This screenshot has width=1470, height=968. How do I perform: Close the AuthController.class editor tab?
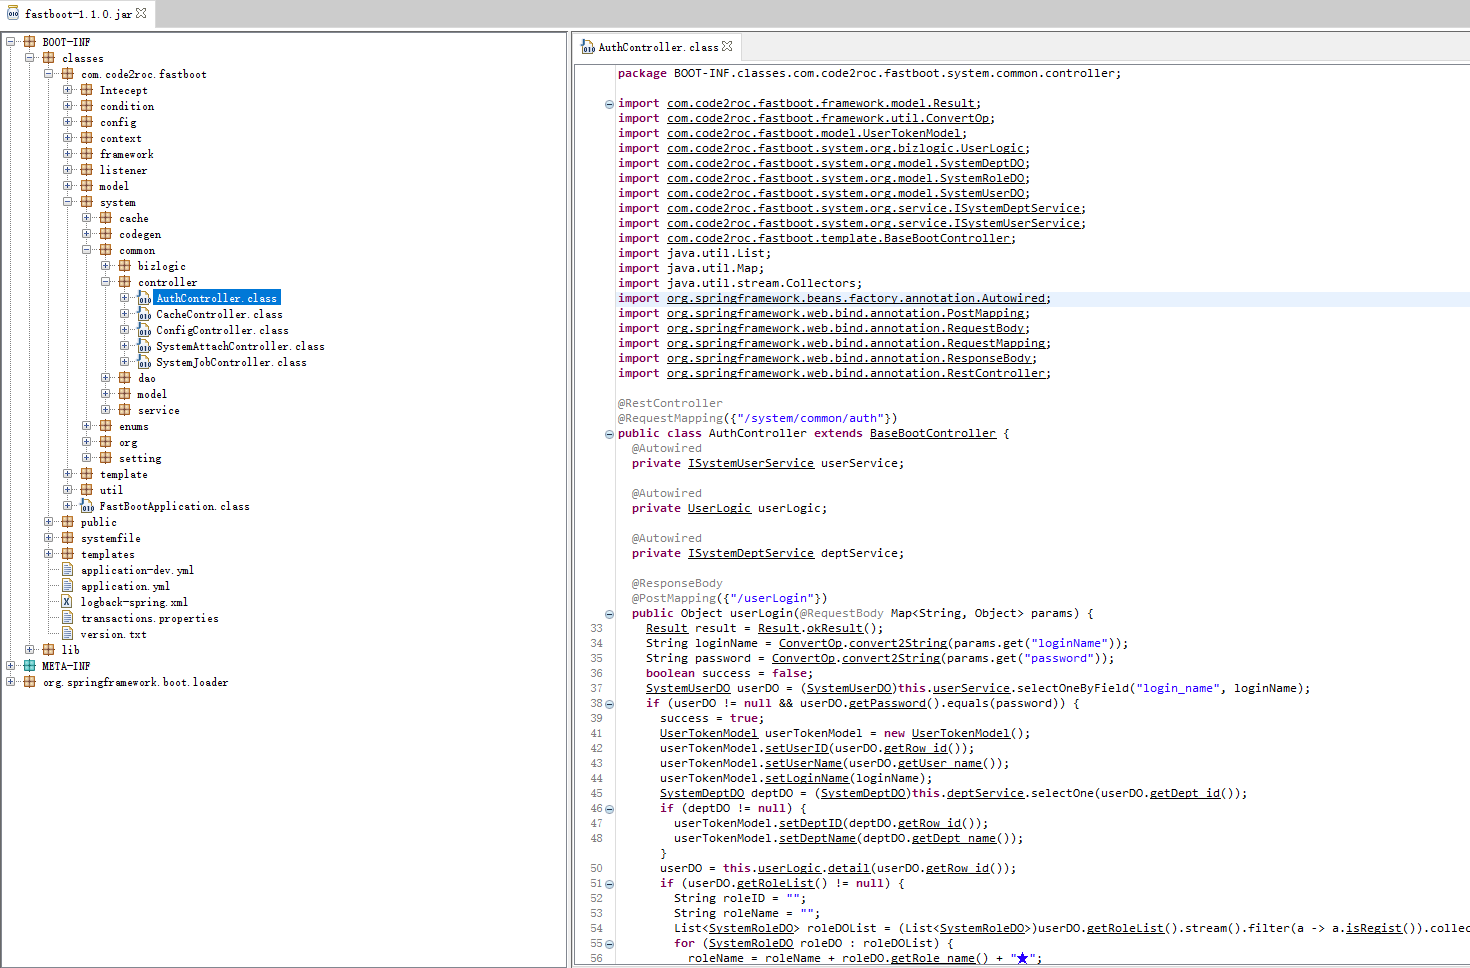727,46
